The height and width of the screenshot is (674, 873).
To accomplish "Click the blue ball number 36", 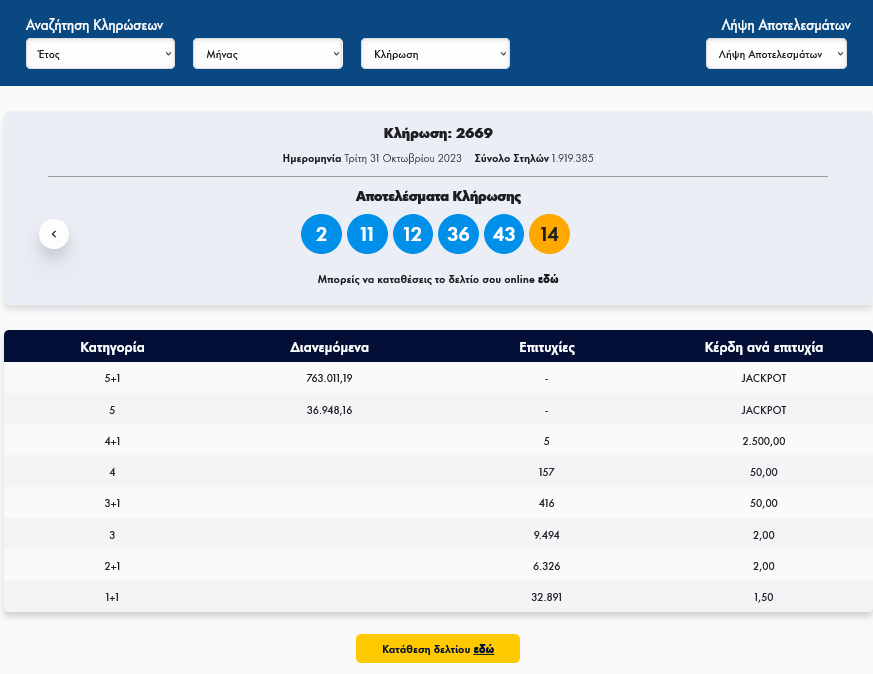I will point(458,235).
